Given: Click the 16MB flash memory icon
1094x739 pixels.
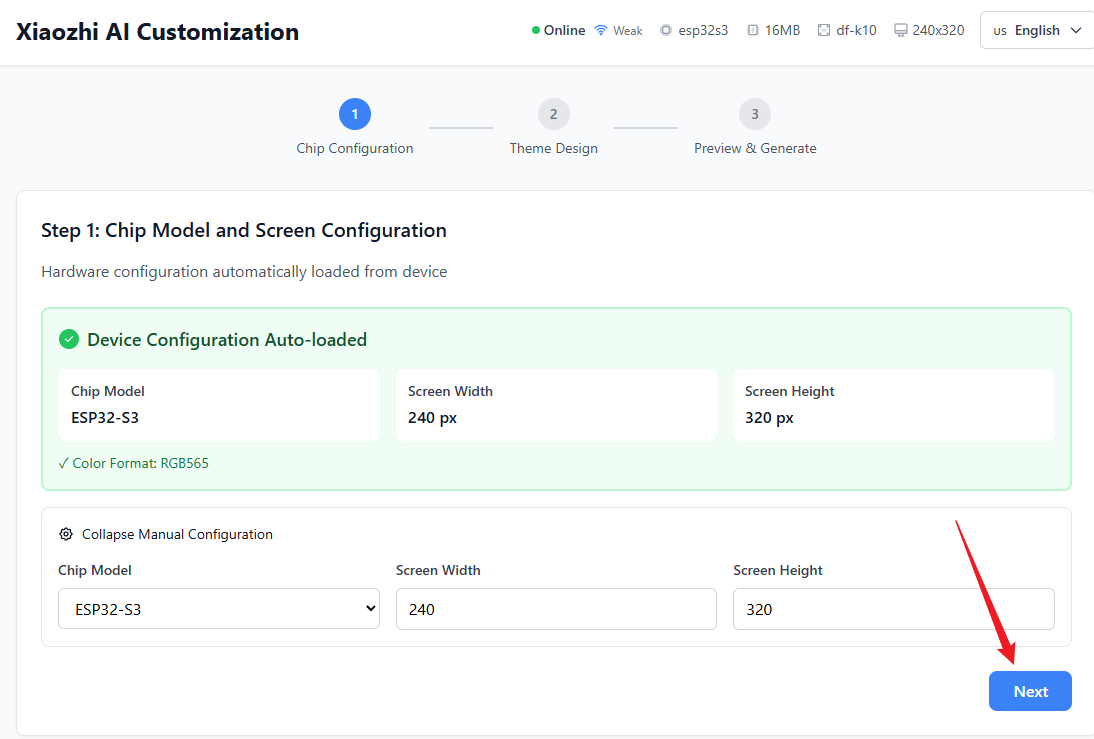Looking at the screenshot, I should click(x=752, y=30).
